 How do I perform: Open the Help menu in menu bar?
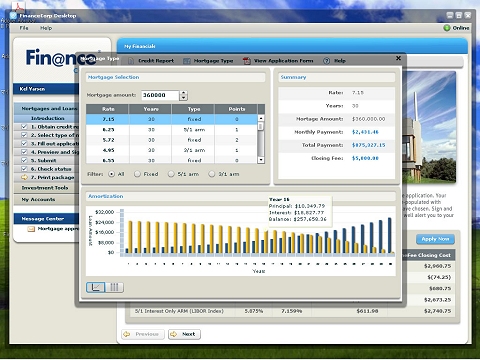click(46, 28)
